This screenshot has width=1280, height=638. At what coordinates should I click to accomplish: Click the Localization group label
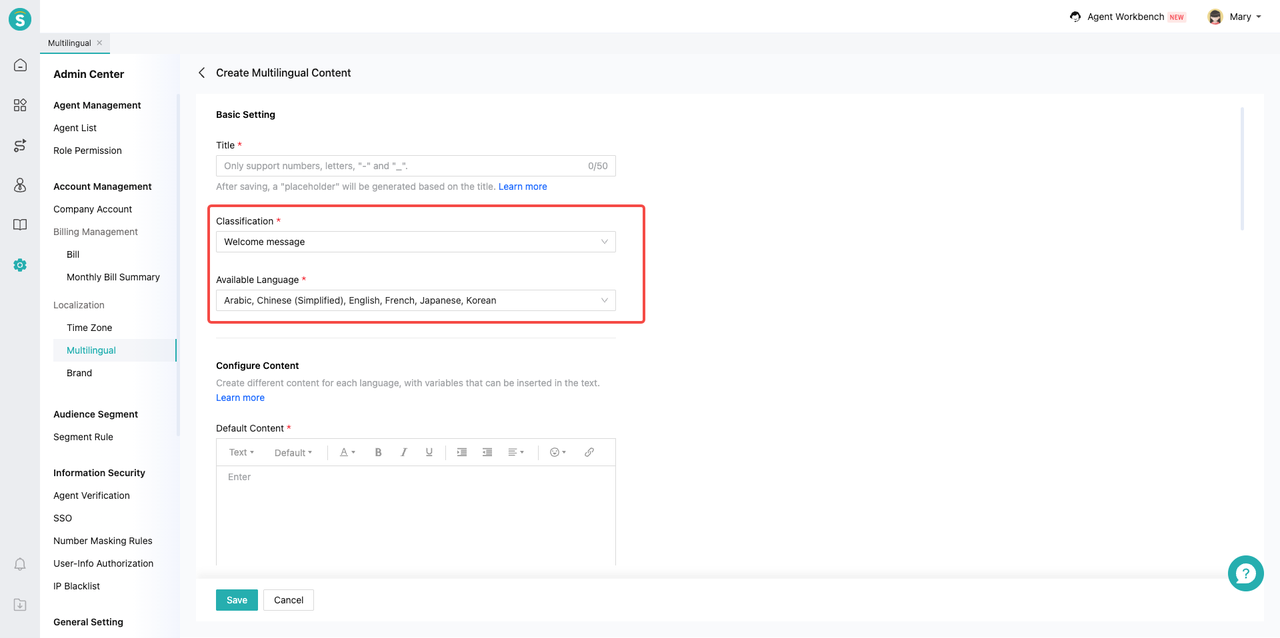[x=79, y=305]
